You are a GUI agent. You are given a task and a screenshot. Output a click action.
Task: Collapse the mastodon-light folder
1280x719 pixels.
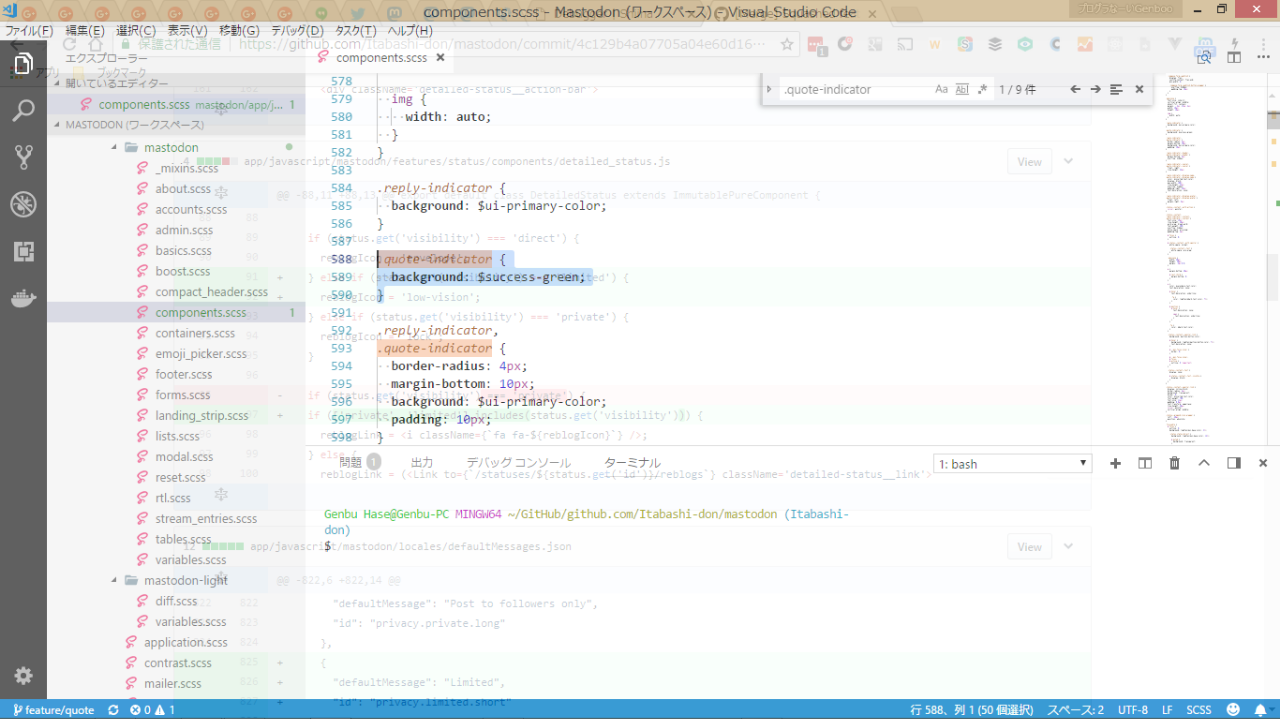pos(185,580)
